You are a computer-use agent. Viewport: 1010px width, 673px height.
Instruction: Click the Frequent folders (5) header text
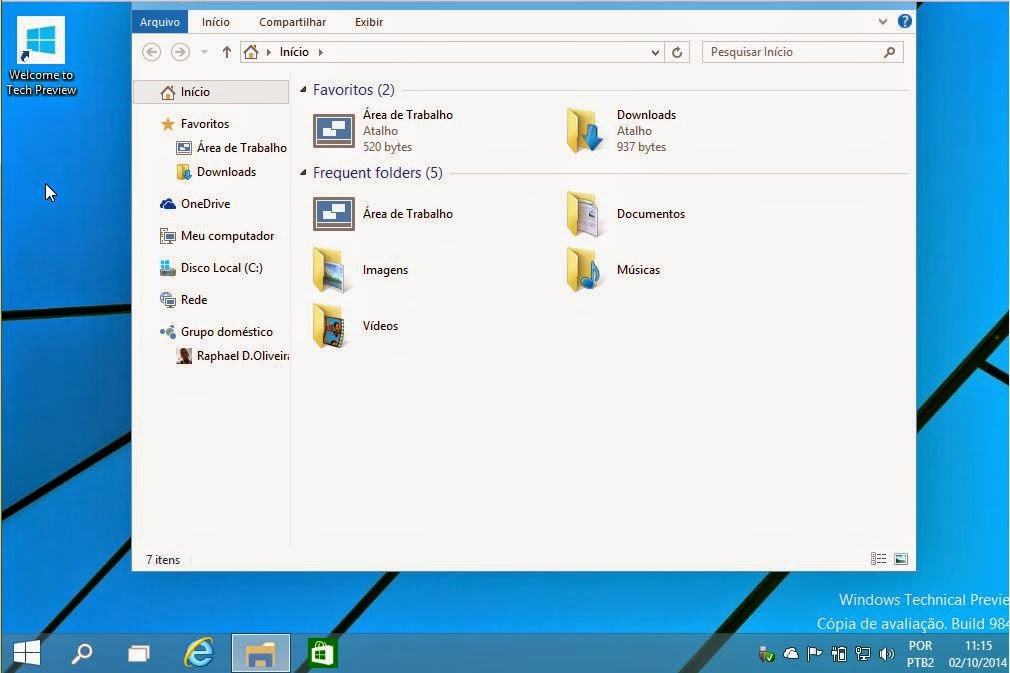coord(377,173)
